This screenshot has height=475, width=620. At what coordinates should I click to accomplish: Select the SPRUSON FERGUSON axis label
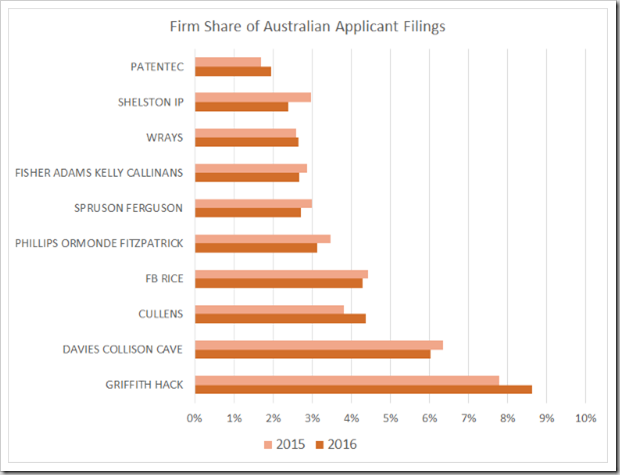(x=129, y=208)
